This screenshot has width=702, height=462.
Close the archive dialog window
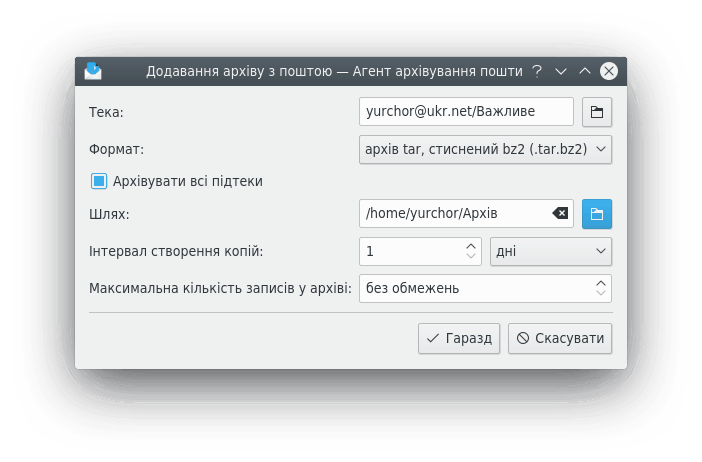[x=609, y=71]
